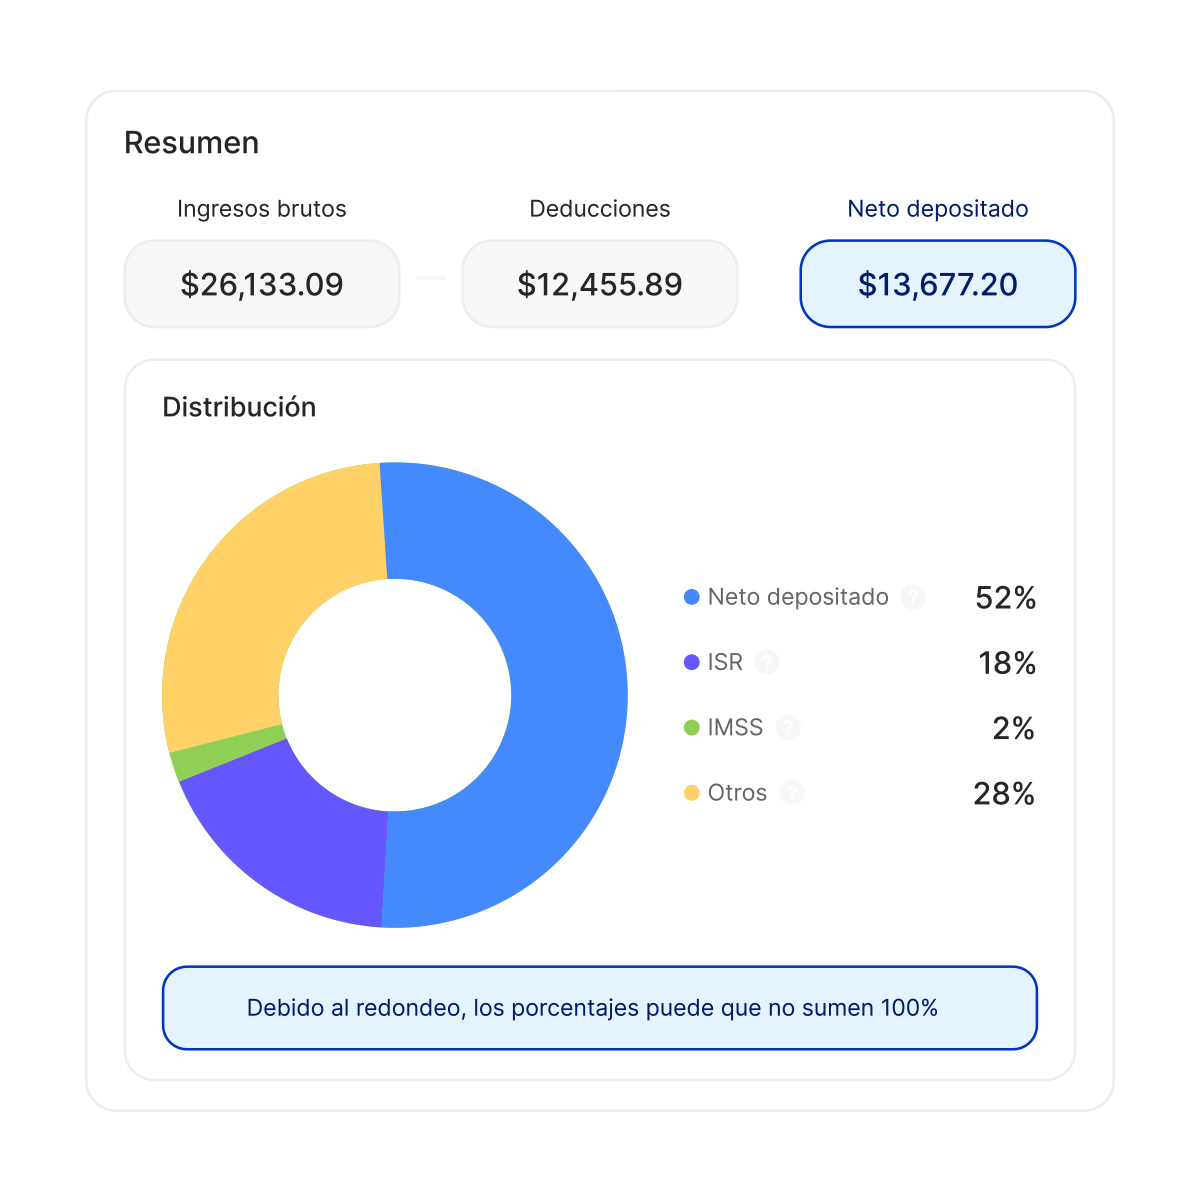The image size is (1200, 1200).
Task: Click the purple ISR legend dot
Action: [691, 662]
